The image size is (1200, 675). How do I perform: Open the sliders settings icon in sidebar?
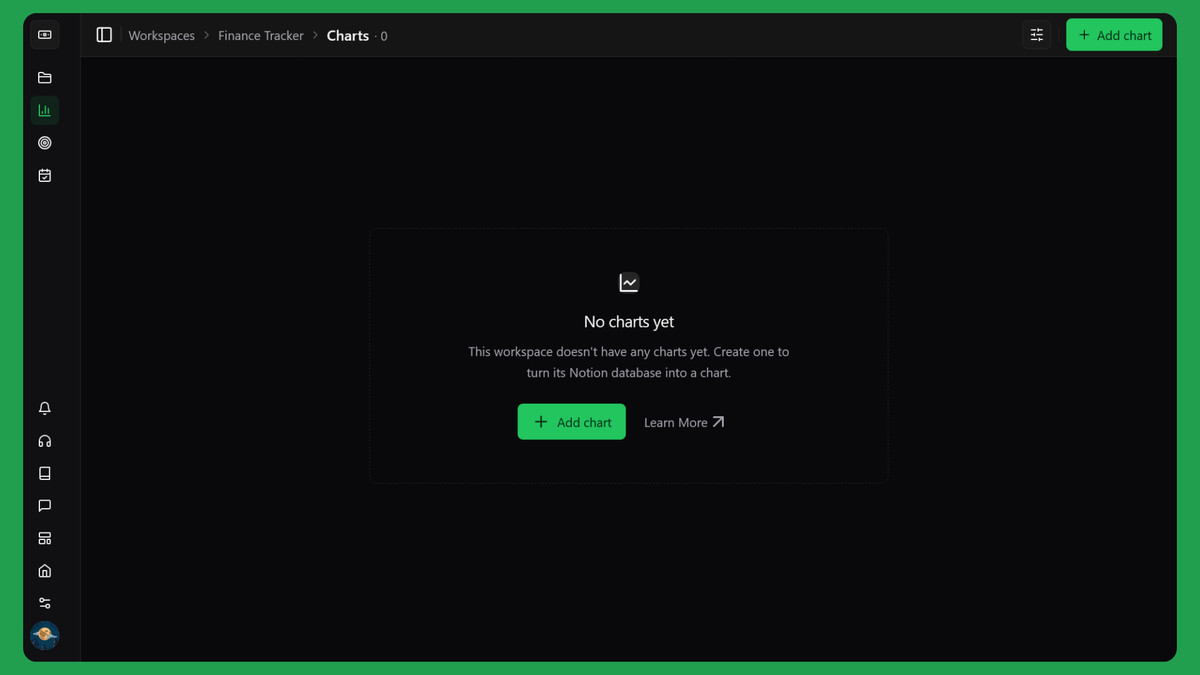(45, 603)
